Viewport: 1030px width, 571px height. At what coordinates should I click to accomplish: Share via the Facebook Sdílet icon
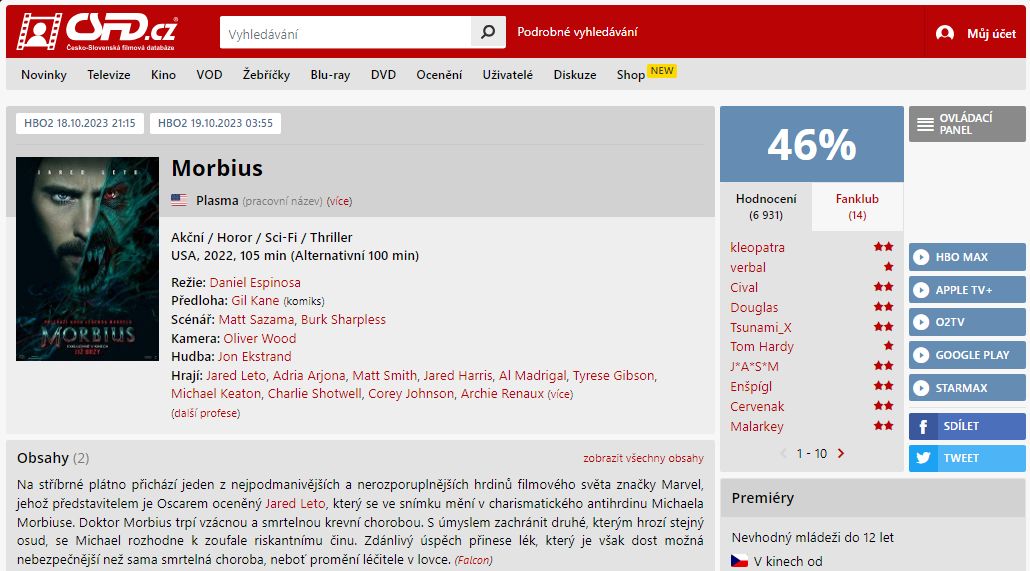click(x=921, y=426)
